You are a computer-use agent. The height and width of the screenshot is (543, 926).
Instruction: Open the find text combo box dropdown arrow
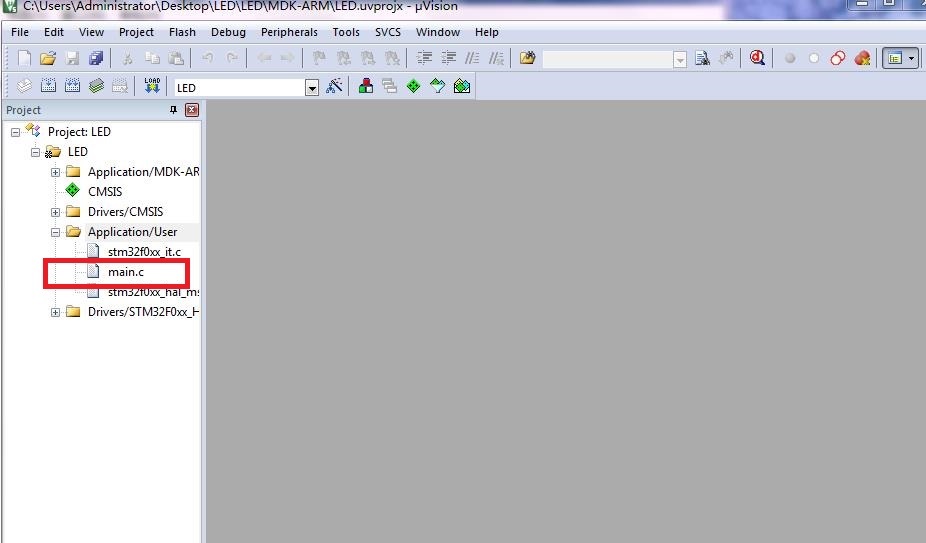coord(680,59)
